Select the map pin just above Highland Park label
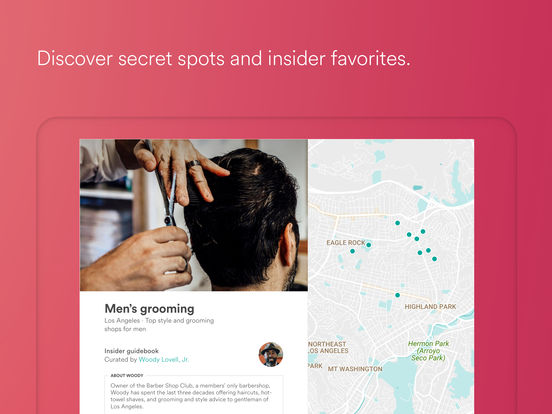 tap(397, 295)
